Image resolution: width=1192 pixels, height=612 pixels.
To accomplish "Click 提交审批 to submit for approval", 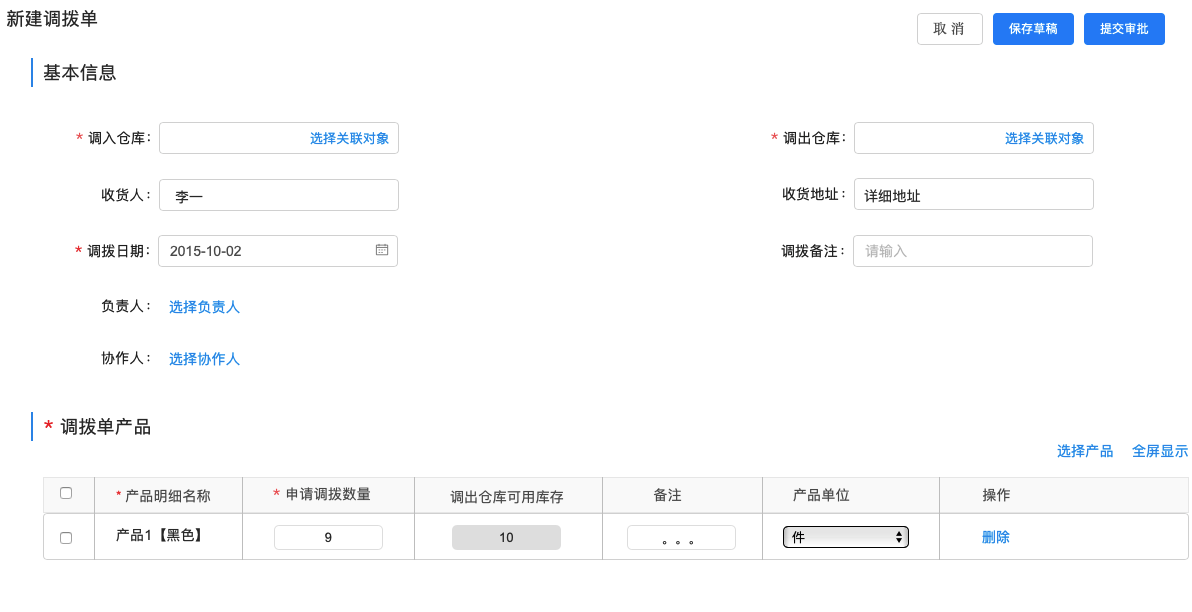I will (1124, 28).
